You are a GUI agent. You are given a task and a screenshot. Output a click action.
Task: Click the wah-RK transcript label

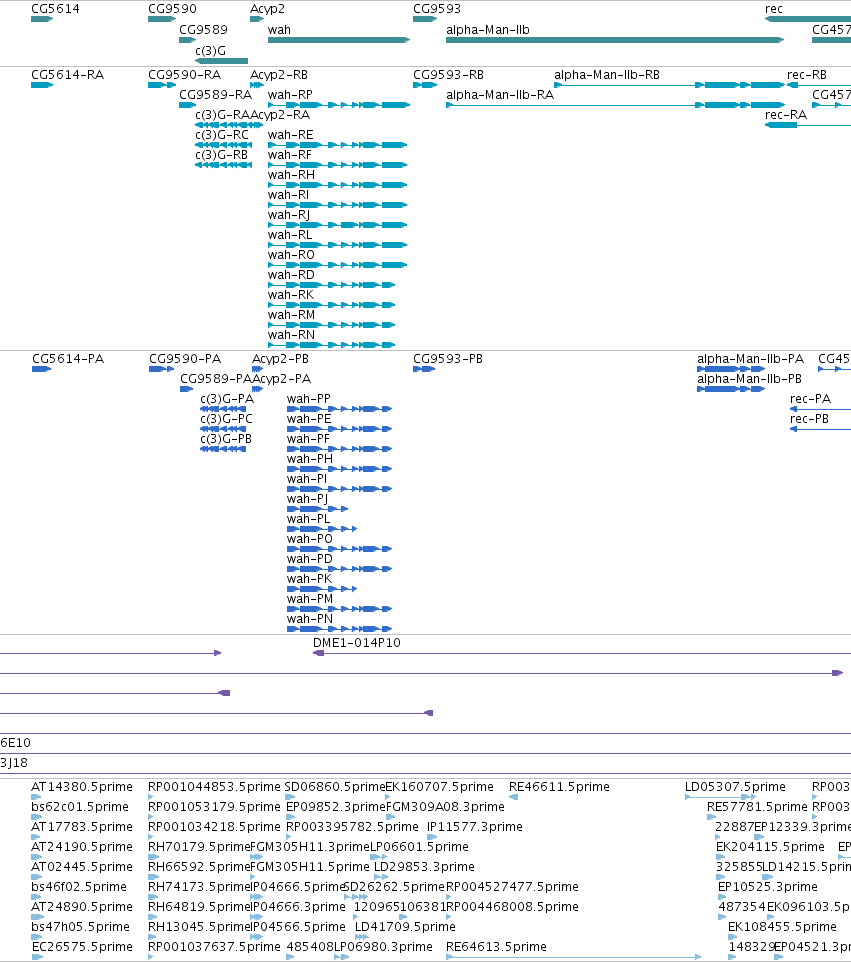[x=291, y=295]
